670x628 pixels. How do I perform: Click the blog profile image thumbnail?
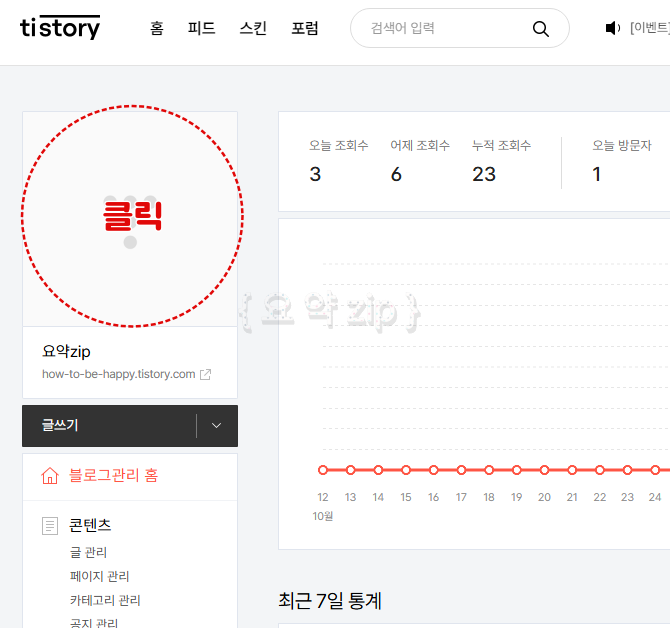[x=130, y=219]
